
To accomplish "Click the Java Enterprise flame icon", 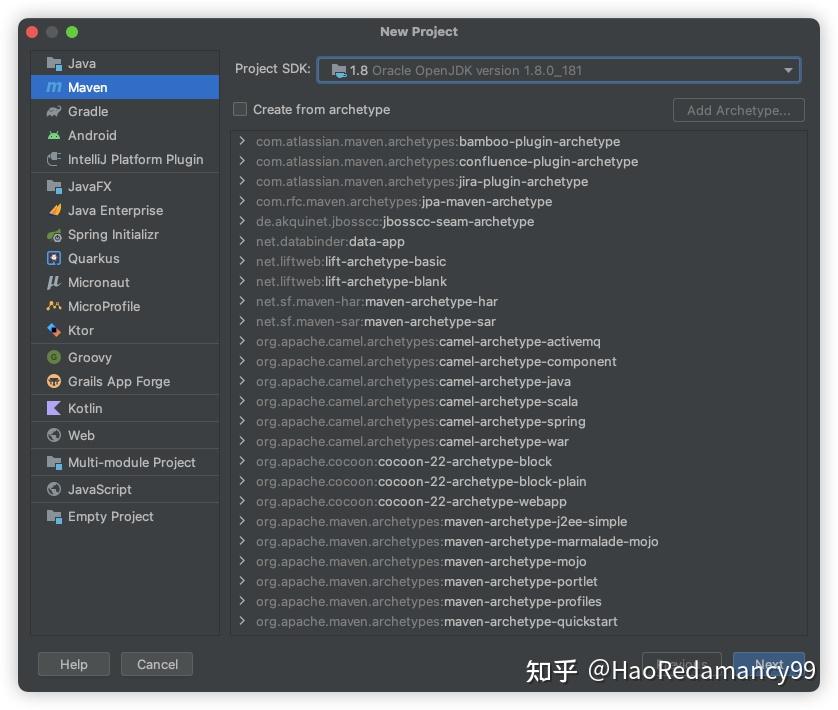I will pyautogui.click(x=54, y=210).
